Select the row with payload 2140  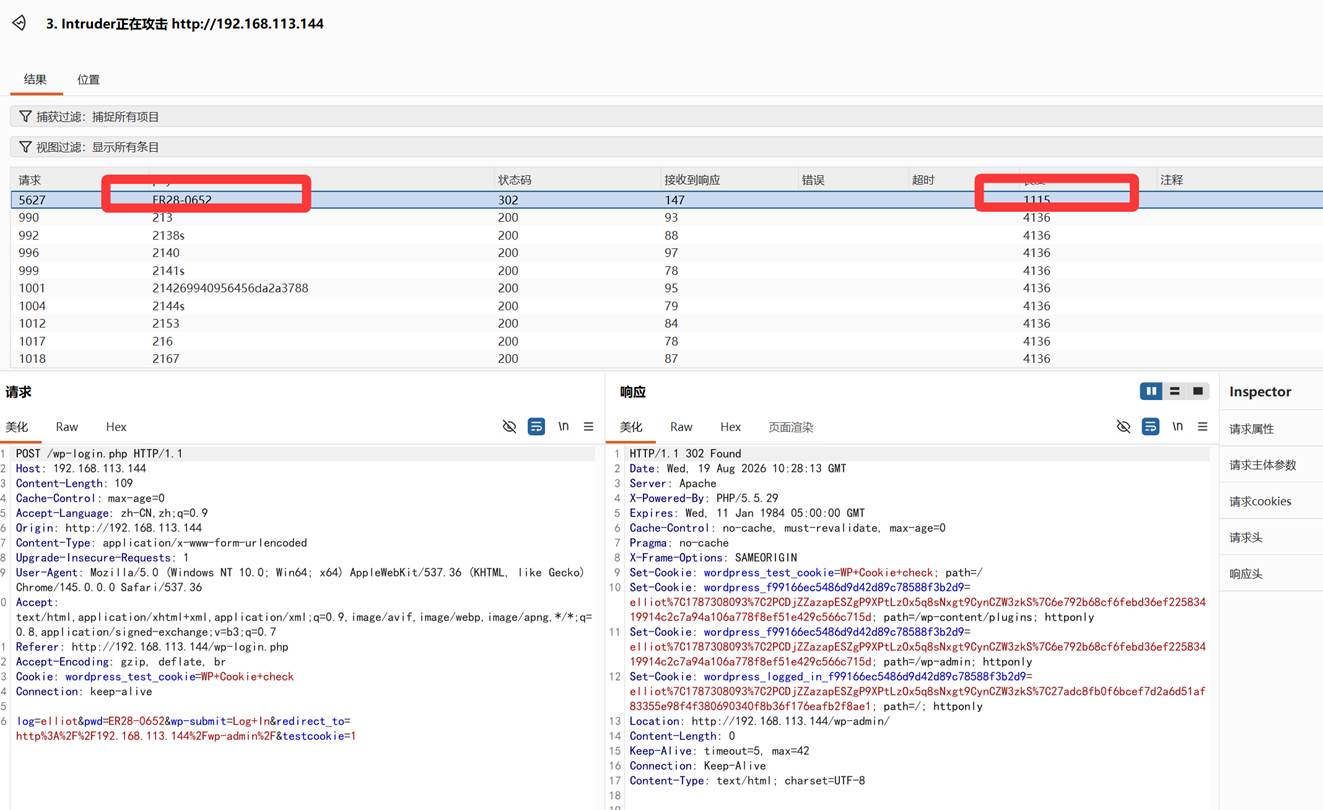coord(666,253)
